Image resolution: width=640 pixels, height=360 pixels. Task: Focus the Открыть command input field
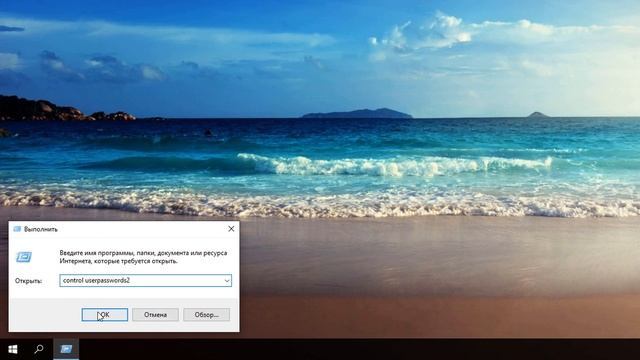tap(145, 280)
